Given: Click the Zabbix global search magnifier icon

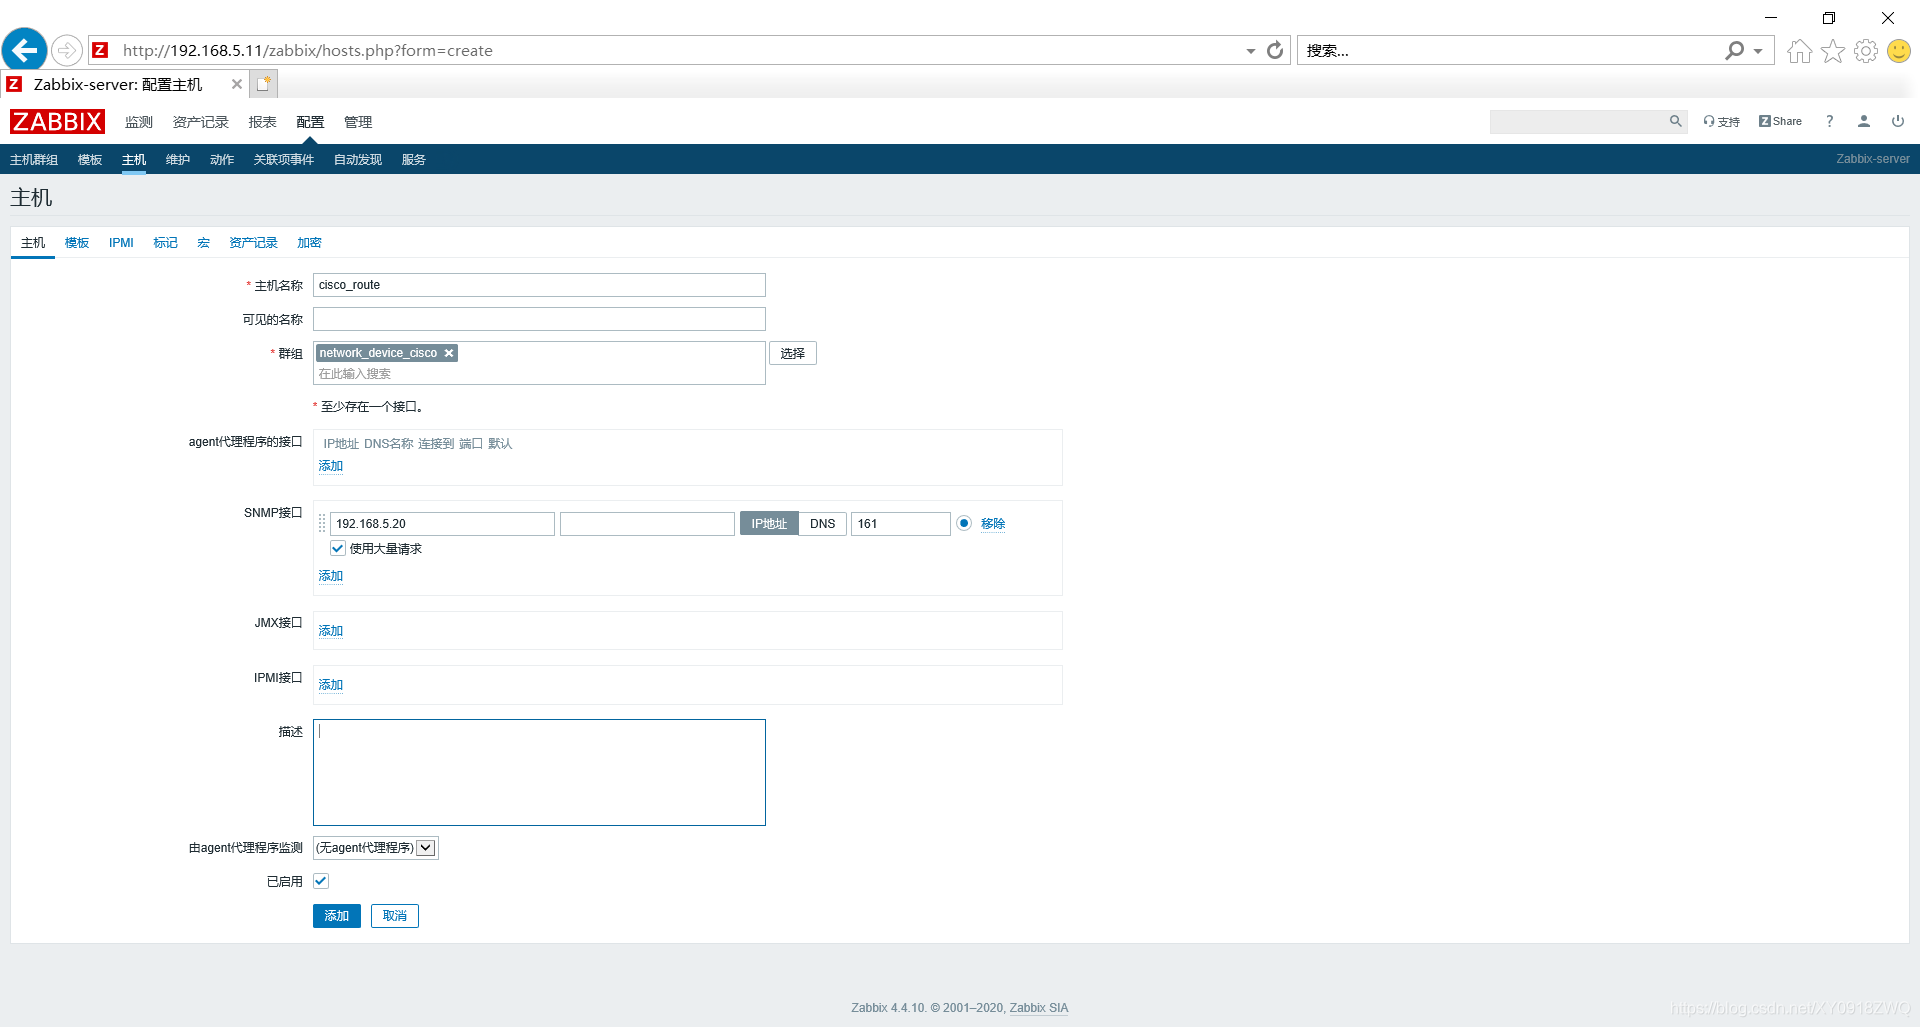Looking at the screenshot, I should 1675,121.
